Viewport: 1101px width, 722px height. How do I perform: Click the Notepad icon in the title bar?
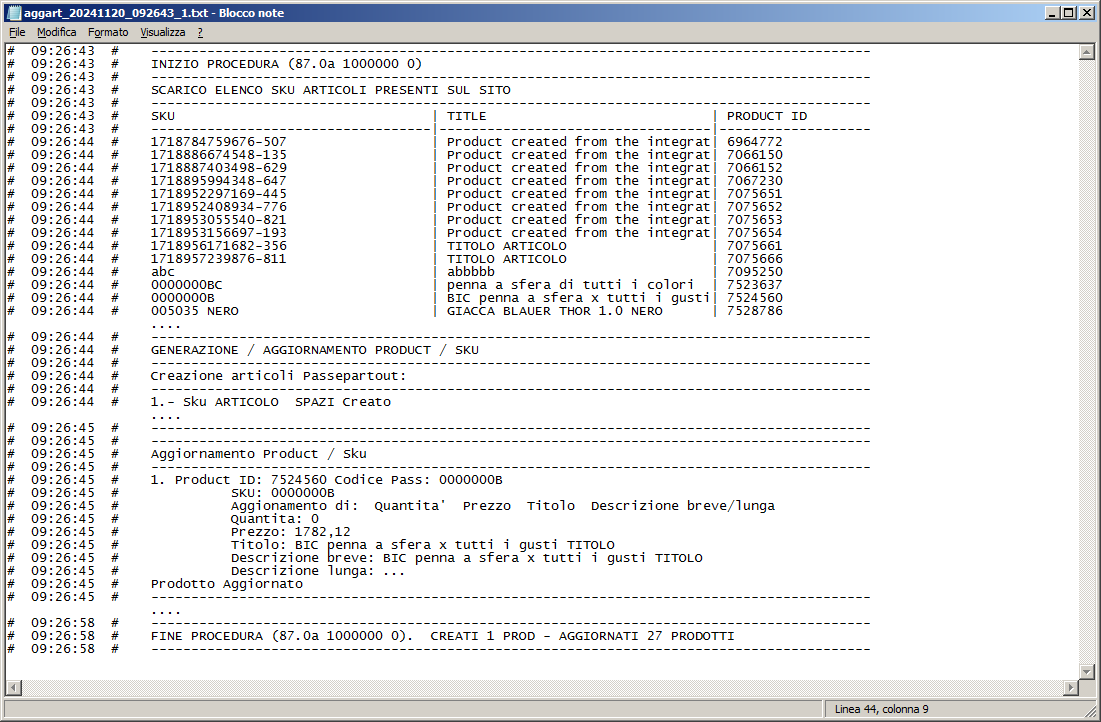pos(12,13)
